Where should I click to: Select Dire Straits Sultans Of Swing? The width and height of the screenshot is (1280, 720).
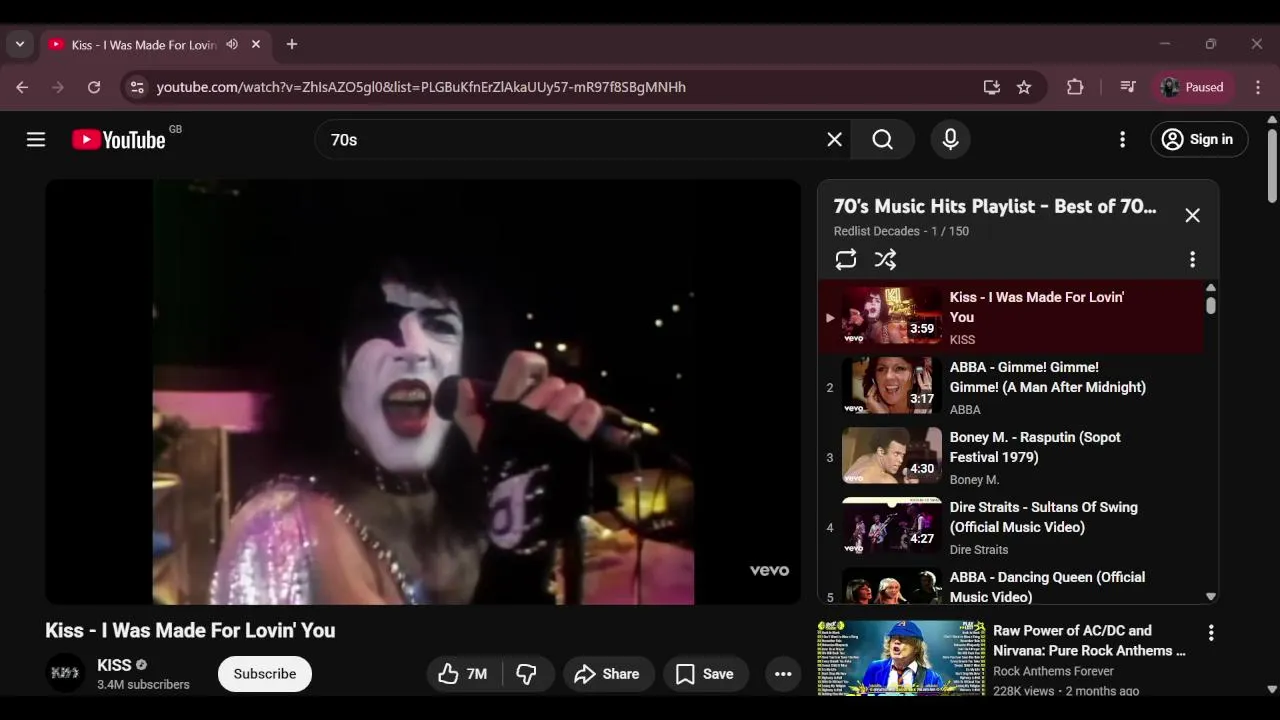click(1012, 527)
